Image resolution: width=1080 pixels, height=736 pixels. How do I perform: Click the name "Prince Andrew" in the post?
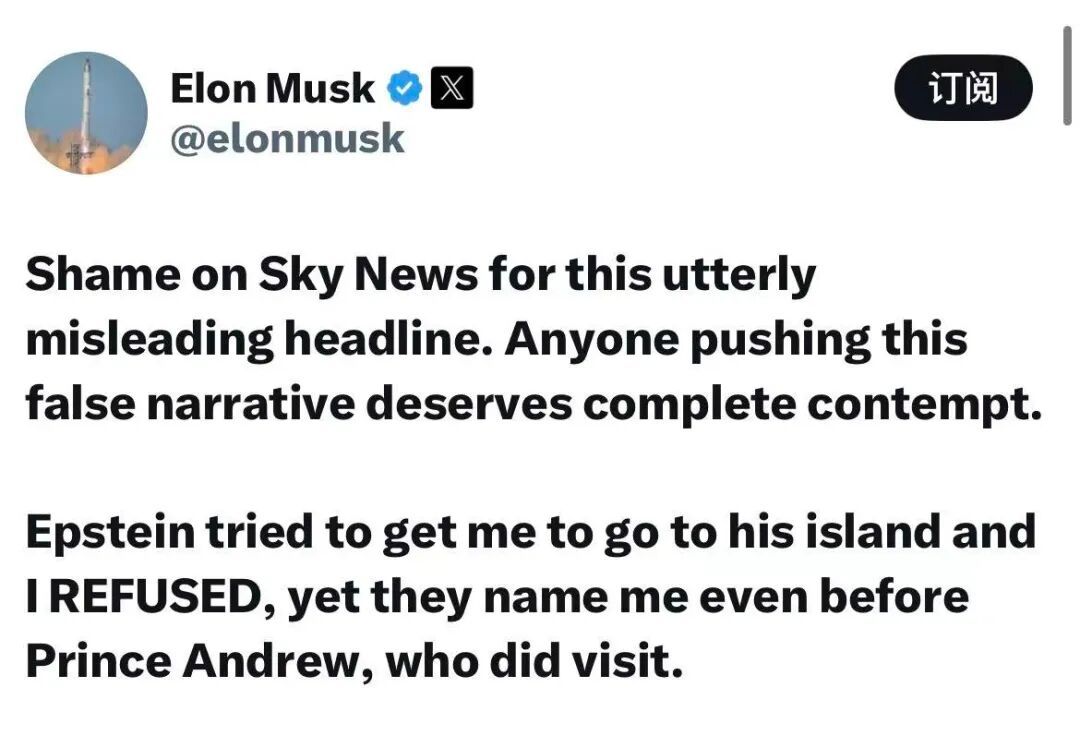(x=190, y=661)
